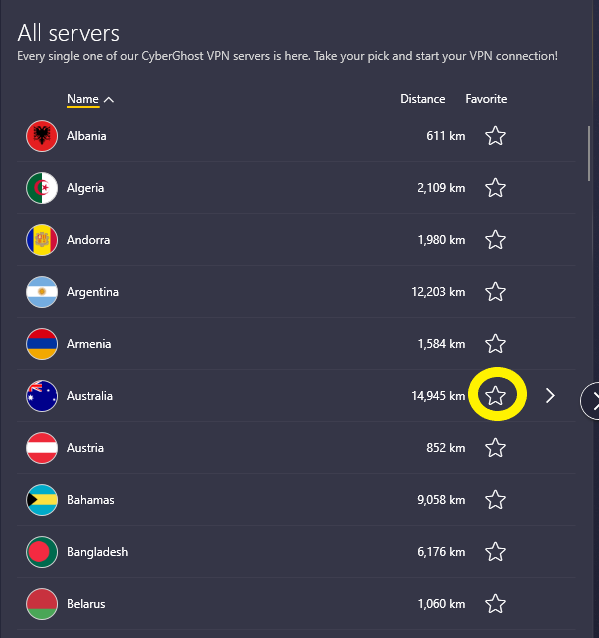Select the Belarus server entry
The image size is (599, 638).
tap(296, 604)
